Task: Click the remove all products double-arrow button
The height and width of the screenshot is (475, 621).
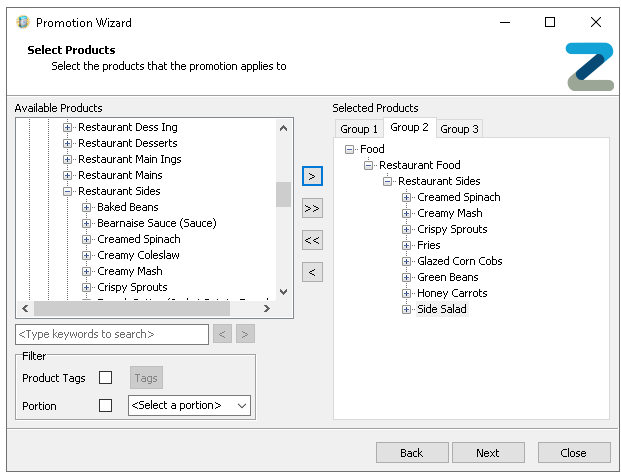Action: coord(312,240)
